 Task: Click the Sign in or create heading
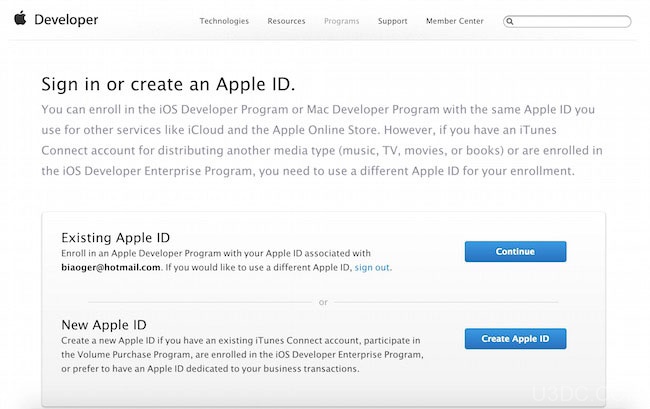168,84
